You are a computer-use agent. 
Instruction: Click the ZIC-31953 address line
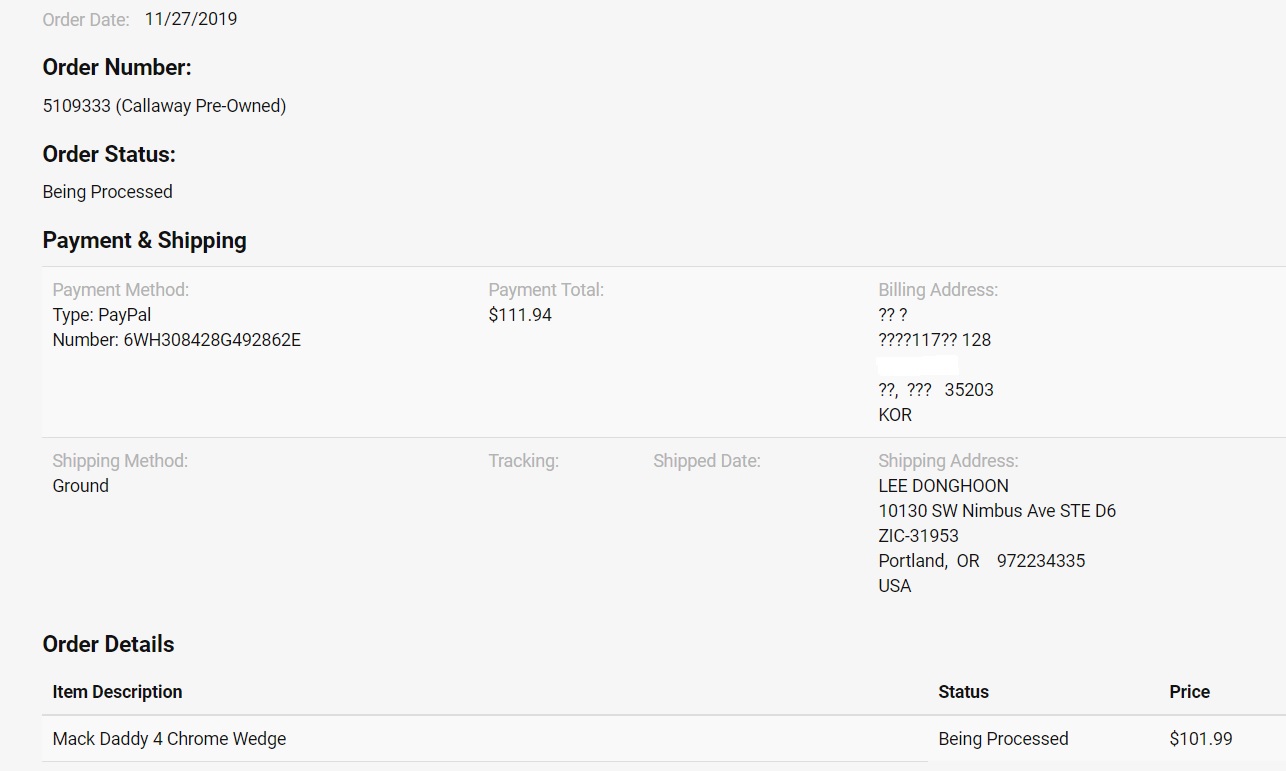click(918, 536)
